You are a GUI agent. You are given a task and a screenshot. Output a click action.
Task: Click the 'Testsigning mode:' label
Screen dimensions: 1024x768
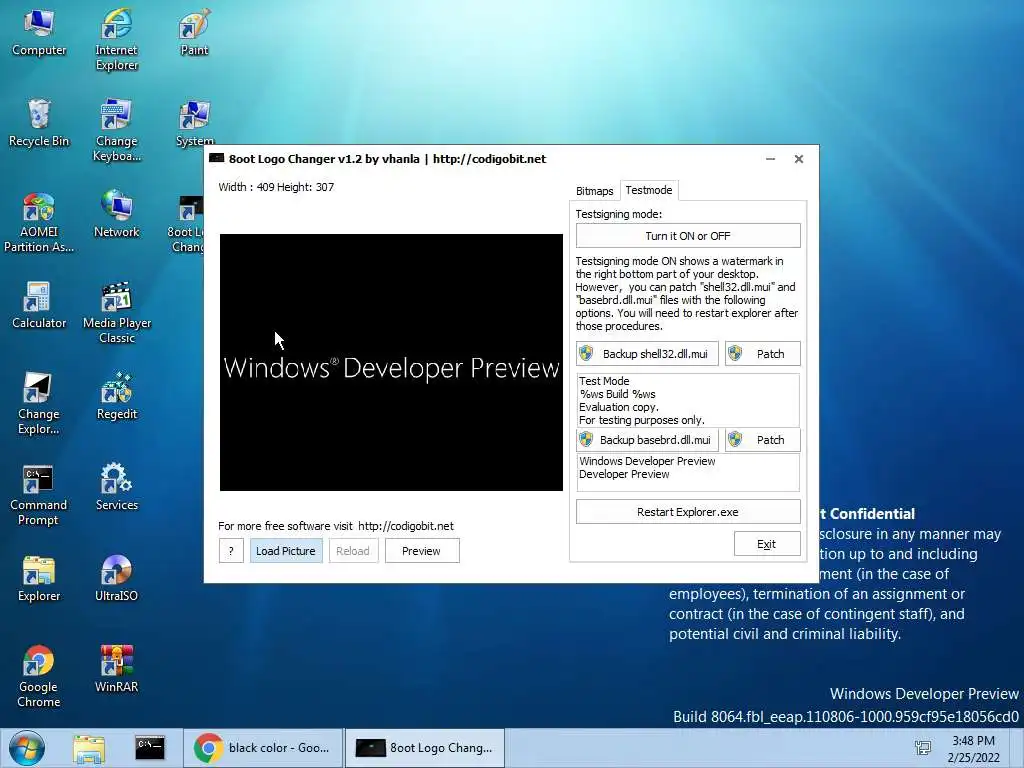tap(618, 214)
